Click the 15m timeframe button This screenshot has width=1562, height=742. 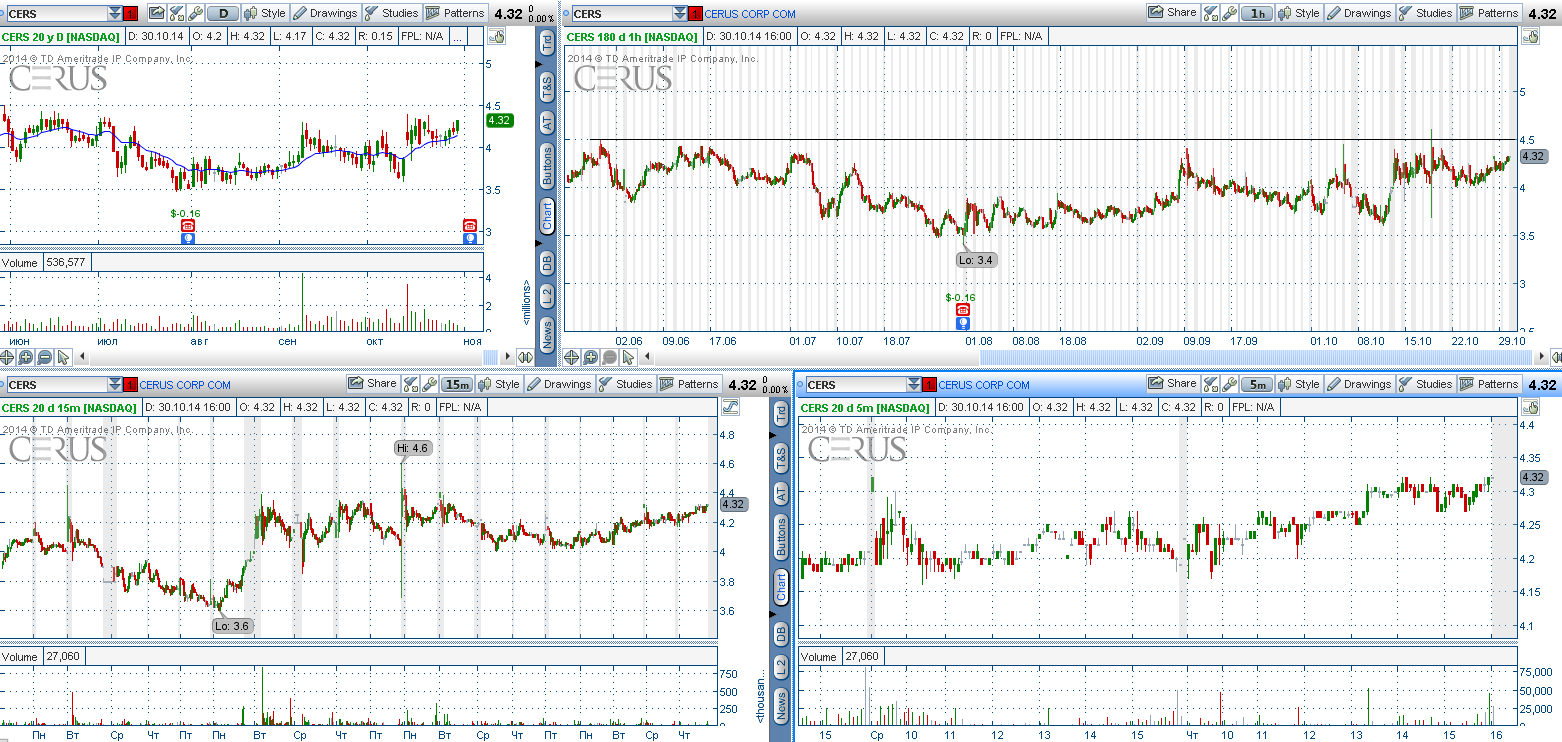tap(457, 384)
